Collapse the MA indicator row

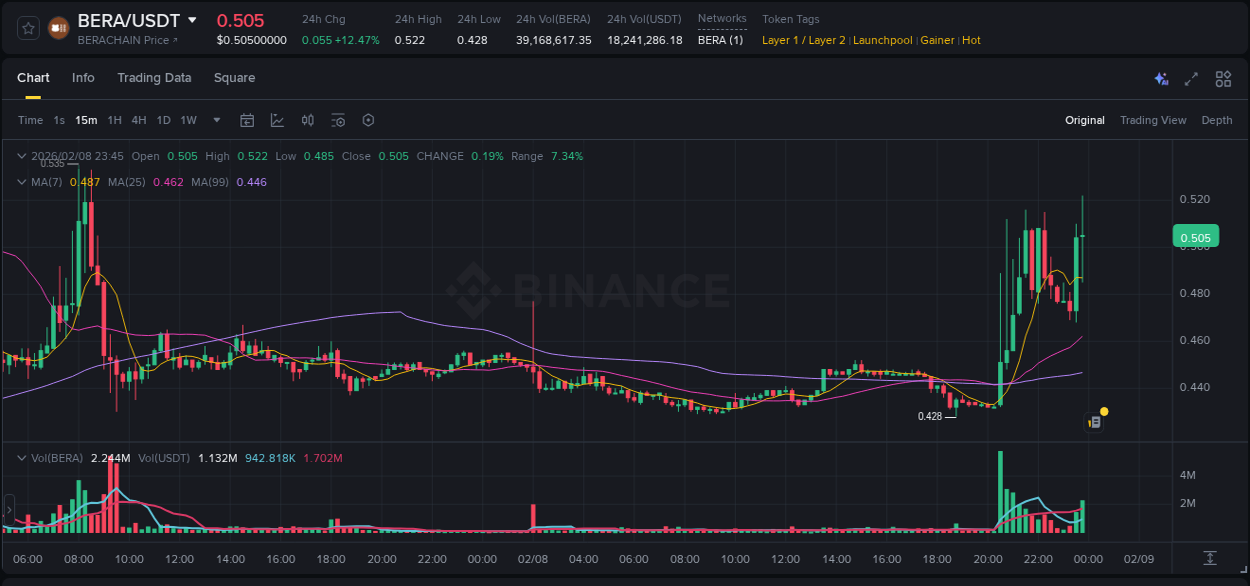21,182
